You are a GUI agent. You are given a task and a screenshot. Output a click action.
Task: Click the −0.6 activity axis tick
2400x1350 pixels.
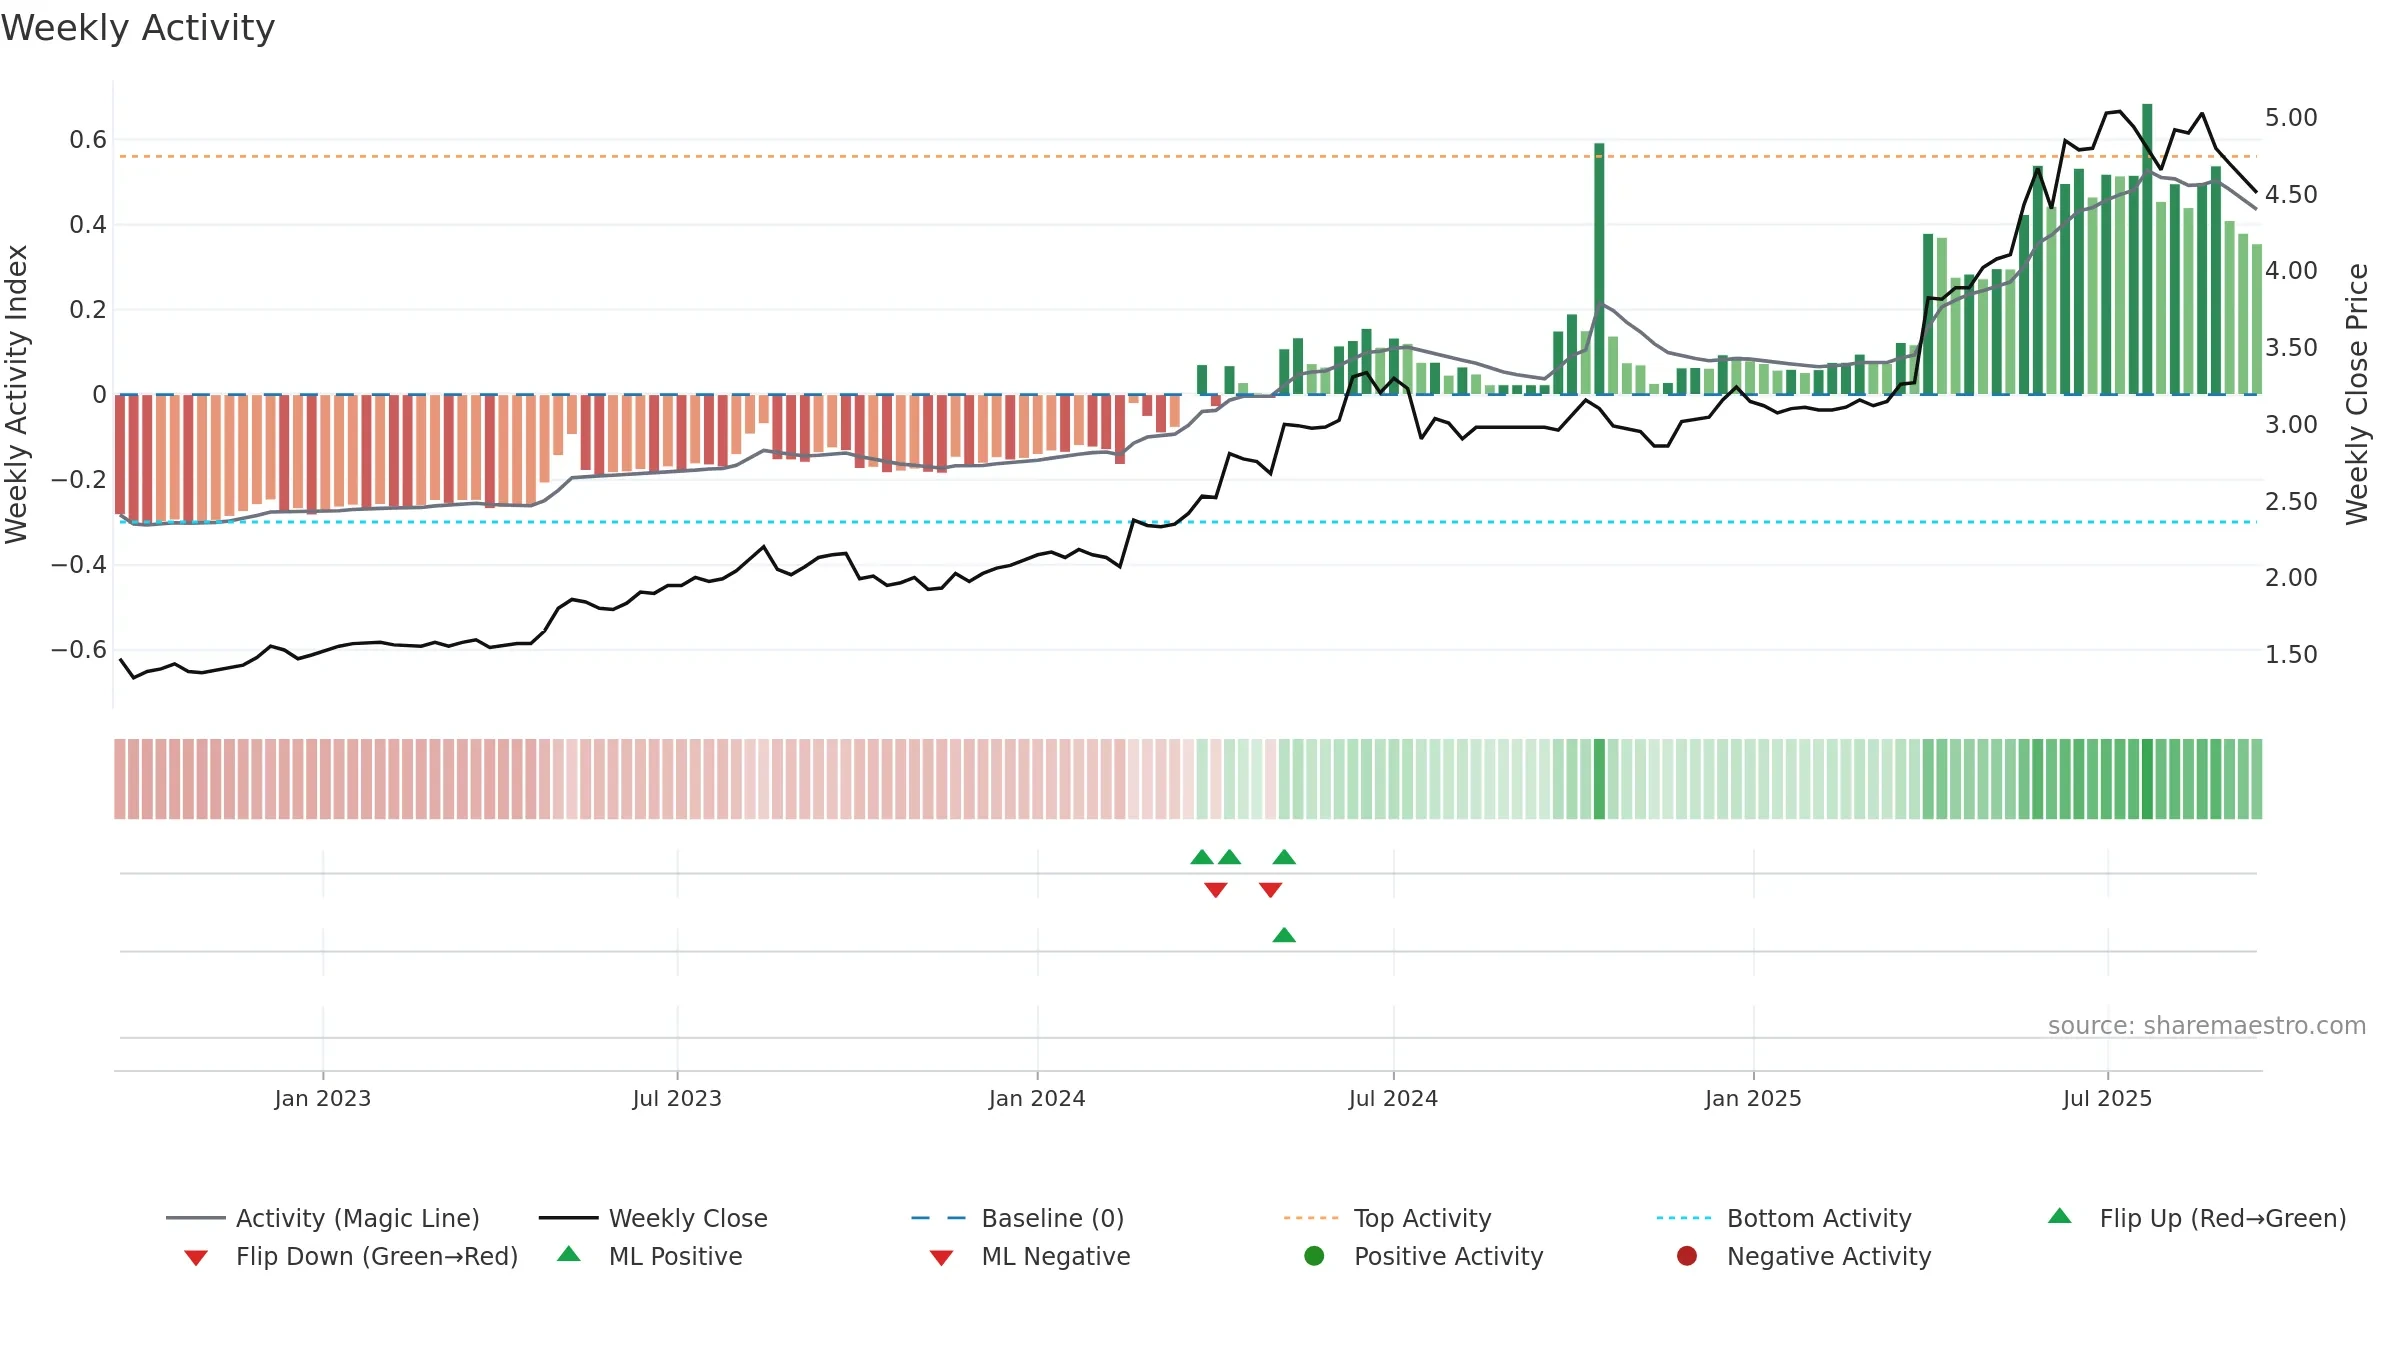tap(79, 650)
